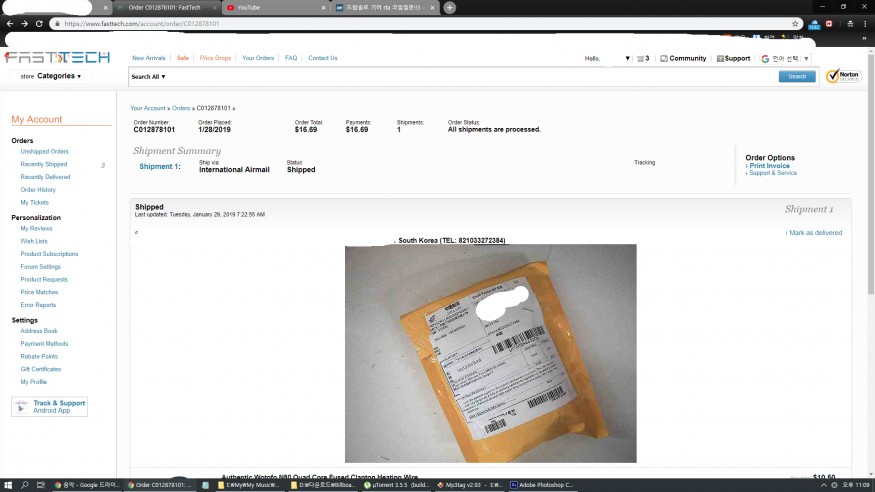Show hidden system tray icons
875x492 pixels.
pyautogui.click(x=823, y=485)
